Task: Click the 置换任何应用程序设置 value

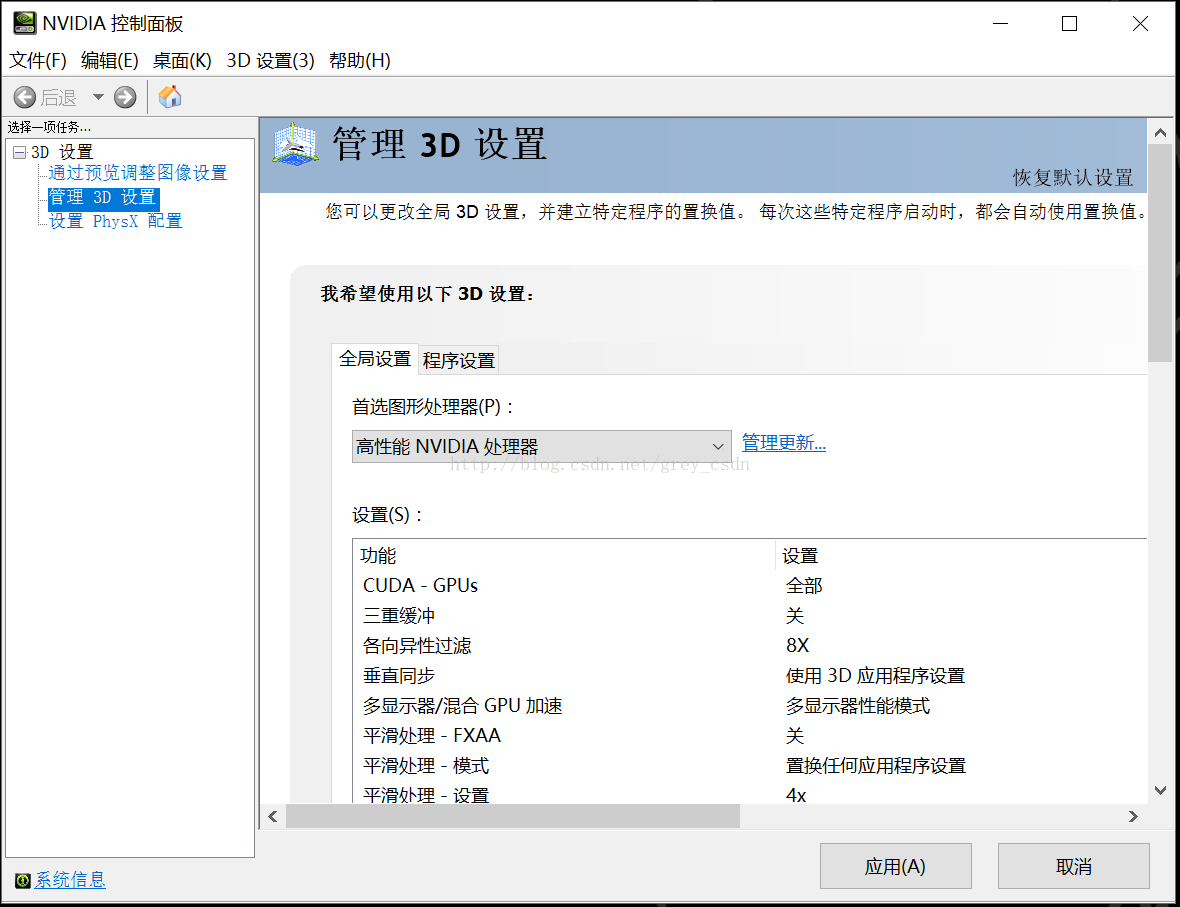Action: tap(876, 765)
